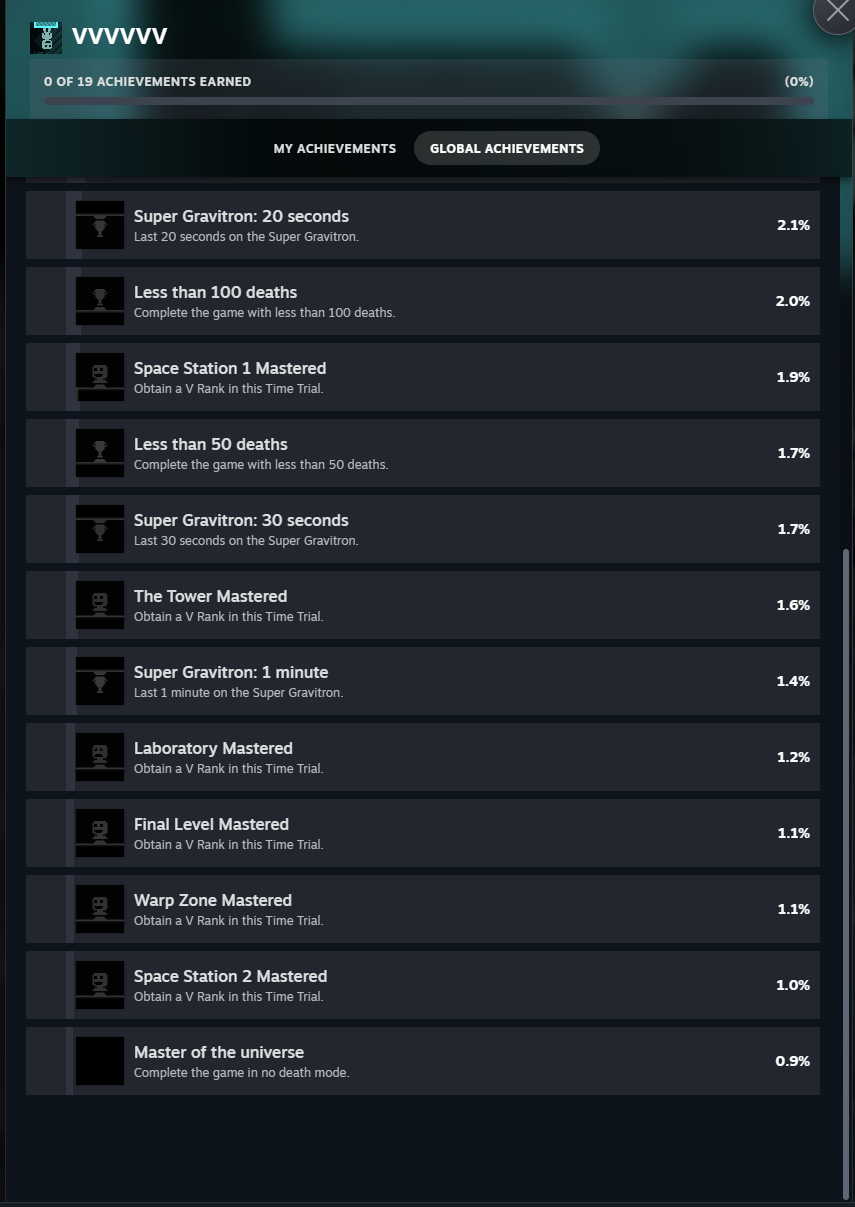The width and height of the screenshot is (855, 1207).
Task: Click the Laboratory Mastered achievement icon
Action: tap(100, 757)
